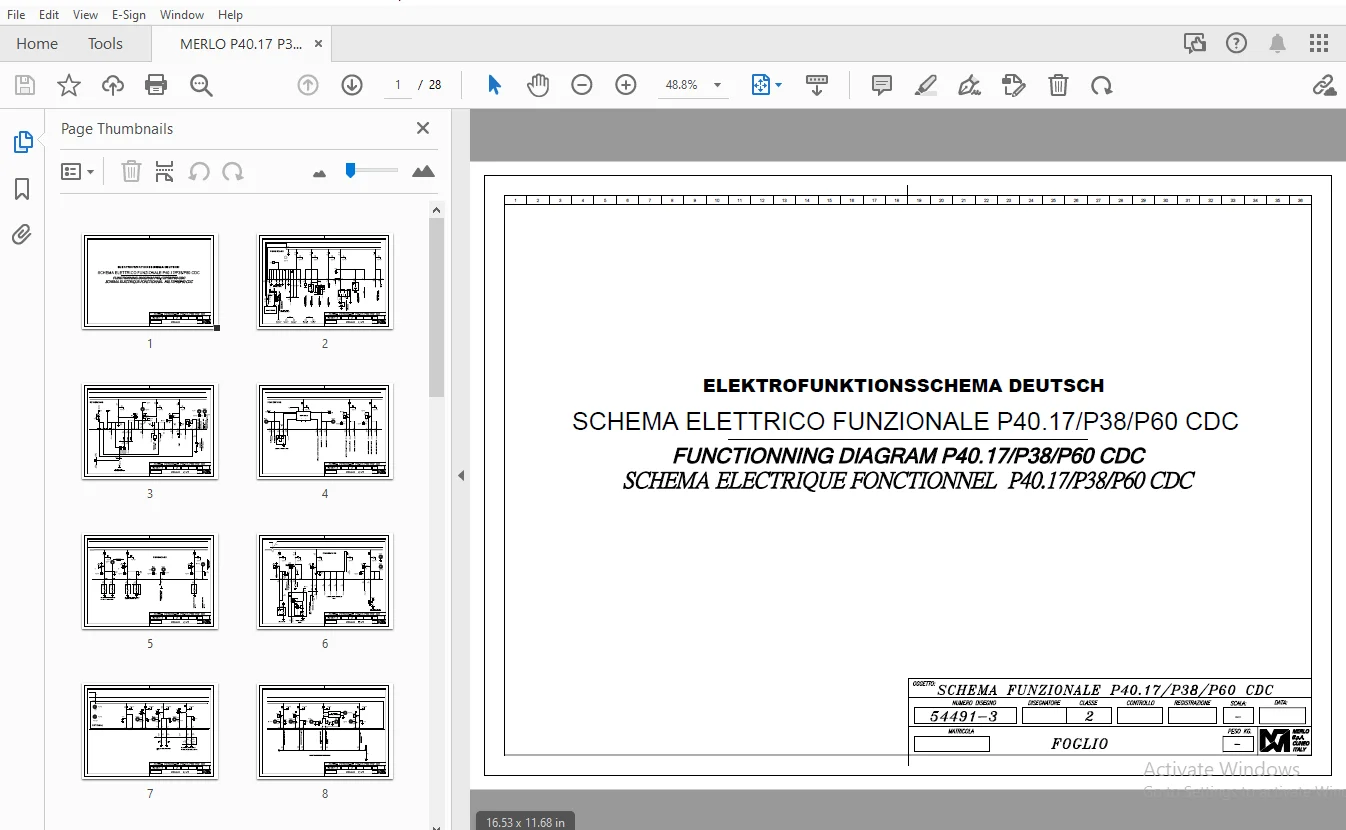Bookmark this file with the star icon
The height and width of the screenshot is (830, 1346).
pyautogui.click(x=68, y=86)
